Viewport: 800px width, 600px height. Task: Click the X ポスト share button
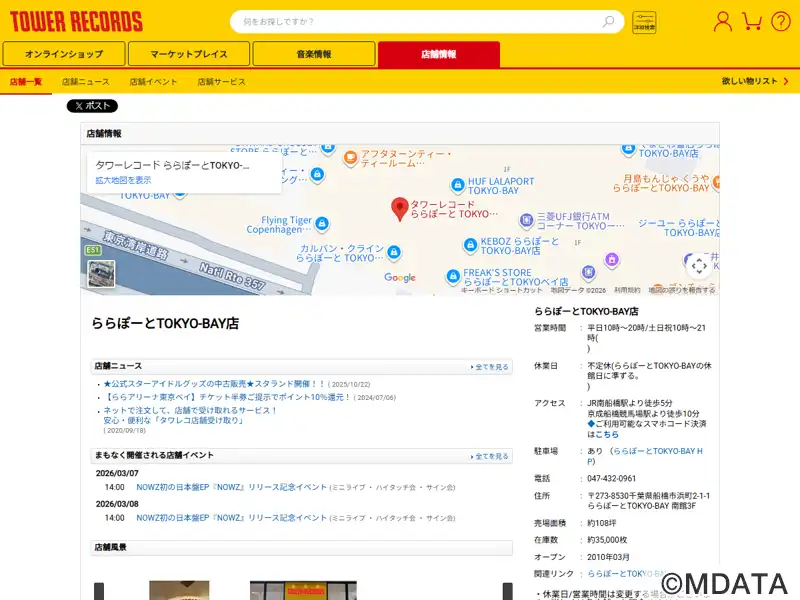(92, 106)
